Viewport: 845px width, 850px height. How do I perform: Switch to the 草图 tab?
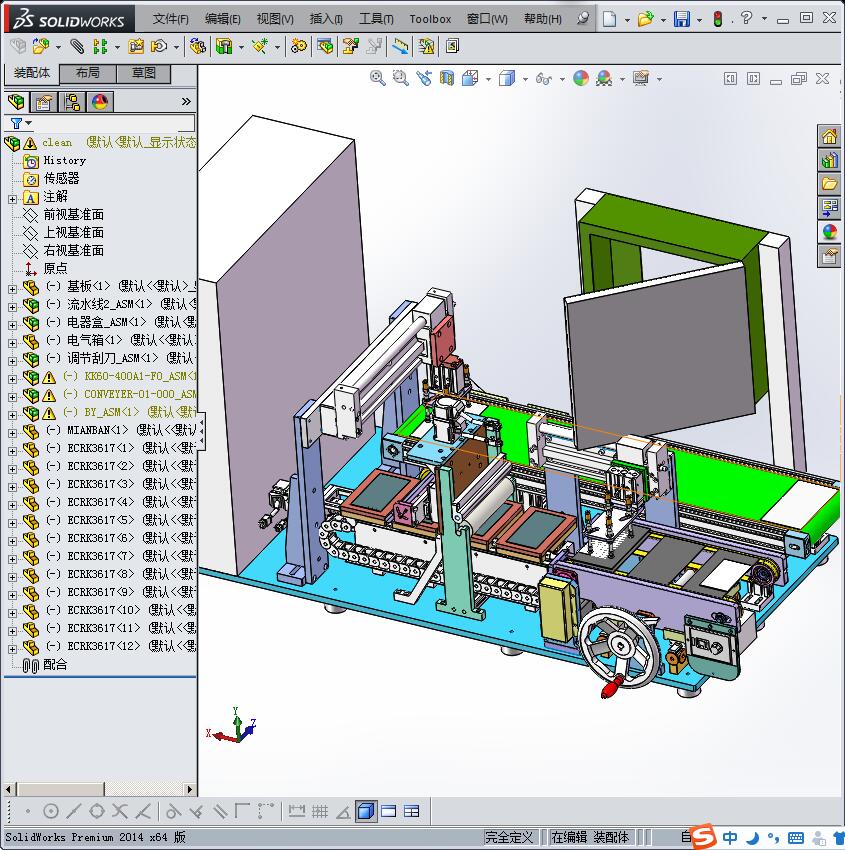144,74
